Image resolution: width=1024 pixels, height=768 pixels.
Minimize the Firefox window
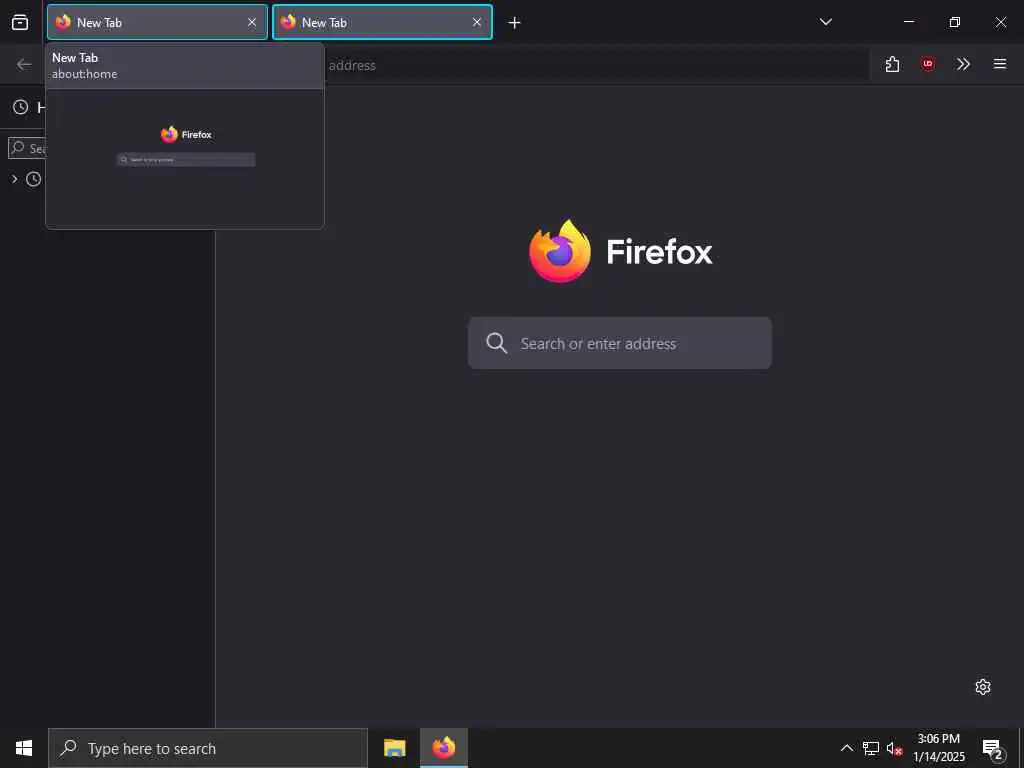click(x=908, y=22)
